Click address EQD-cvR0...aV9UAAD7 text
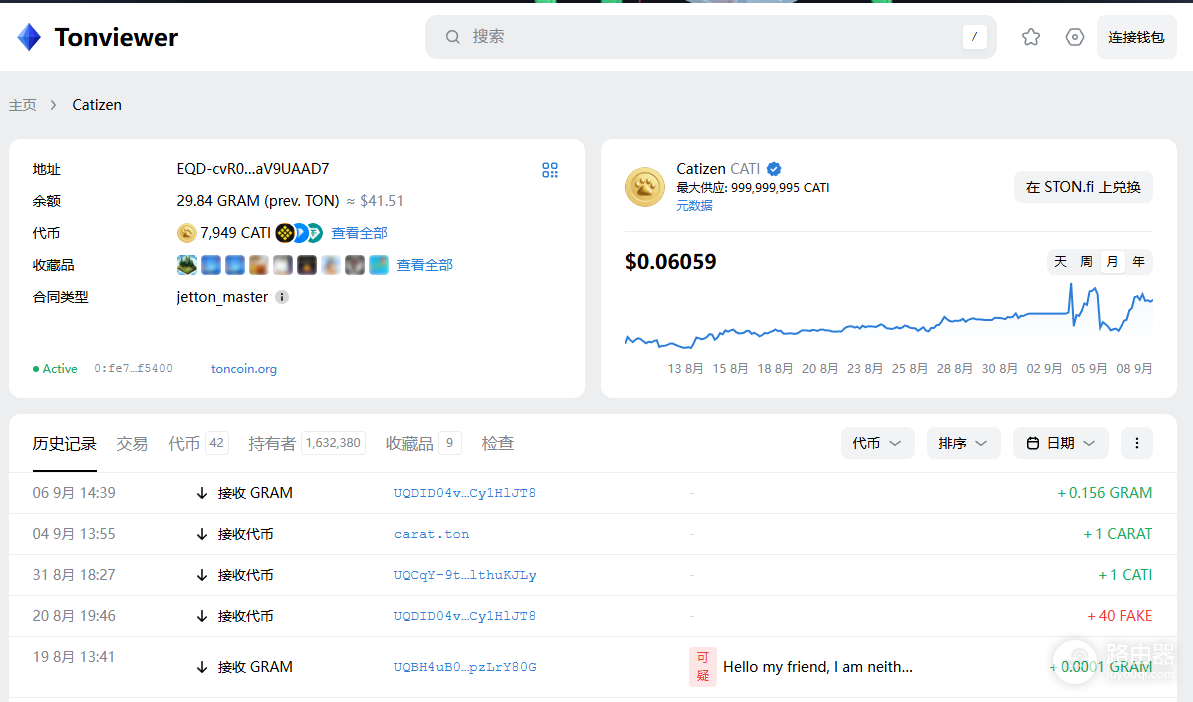The width and height of the screenshot is (1193, 702). (253, 169)
